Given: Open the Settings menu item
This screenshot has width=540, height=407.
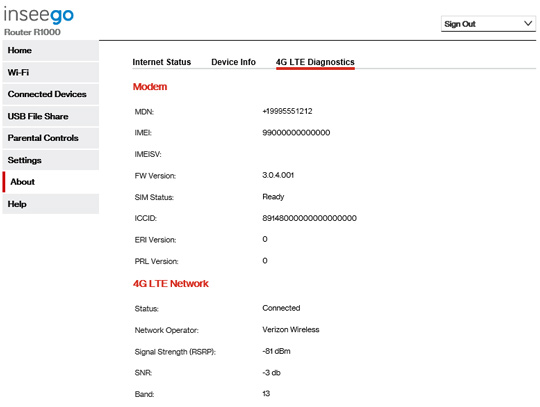Looking at the screenshot, I should (51, 160).
